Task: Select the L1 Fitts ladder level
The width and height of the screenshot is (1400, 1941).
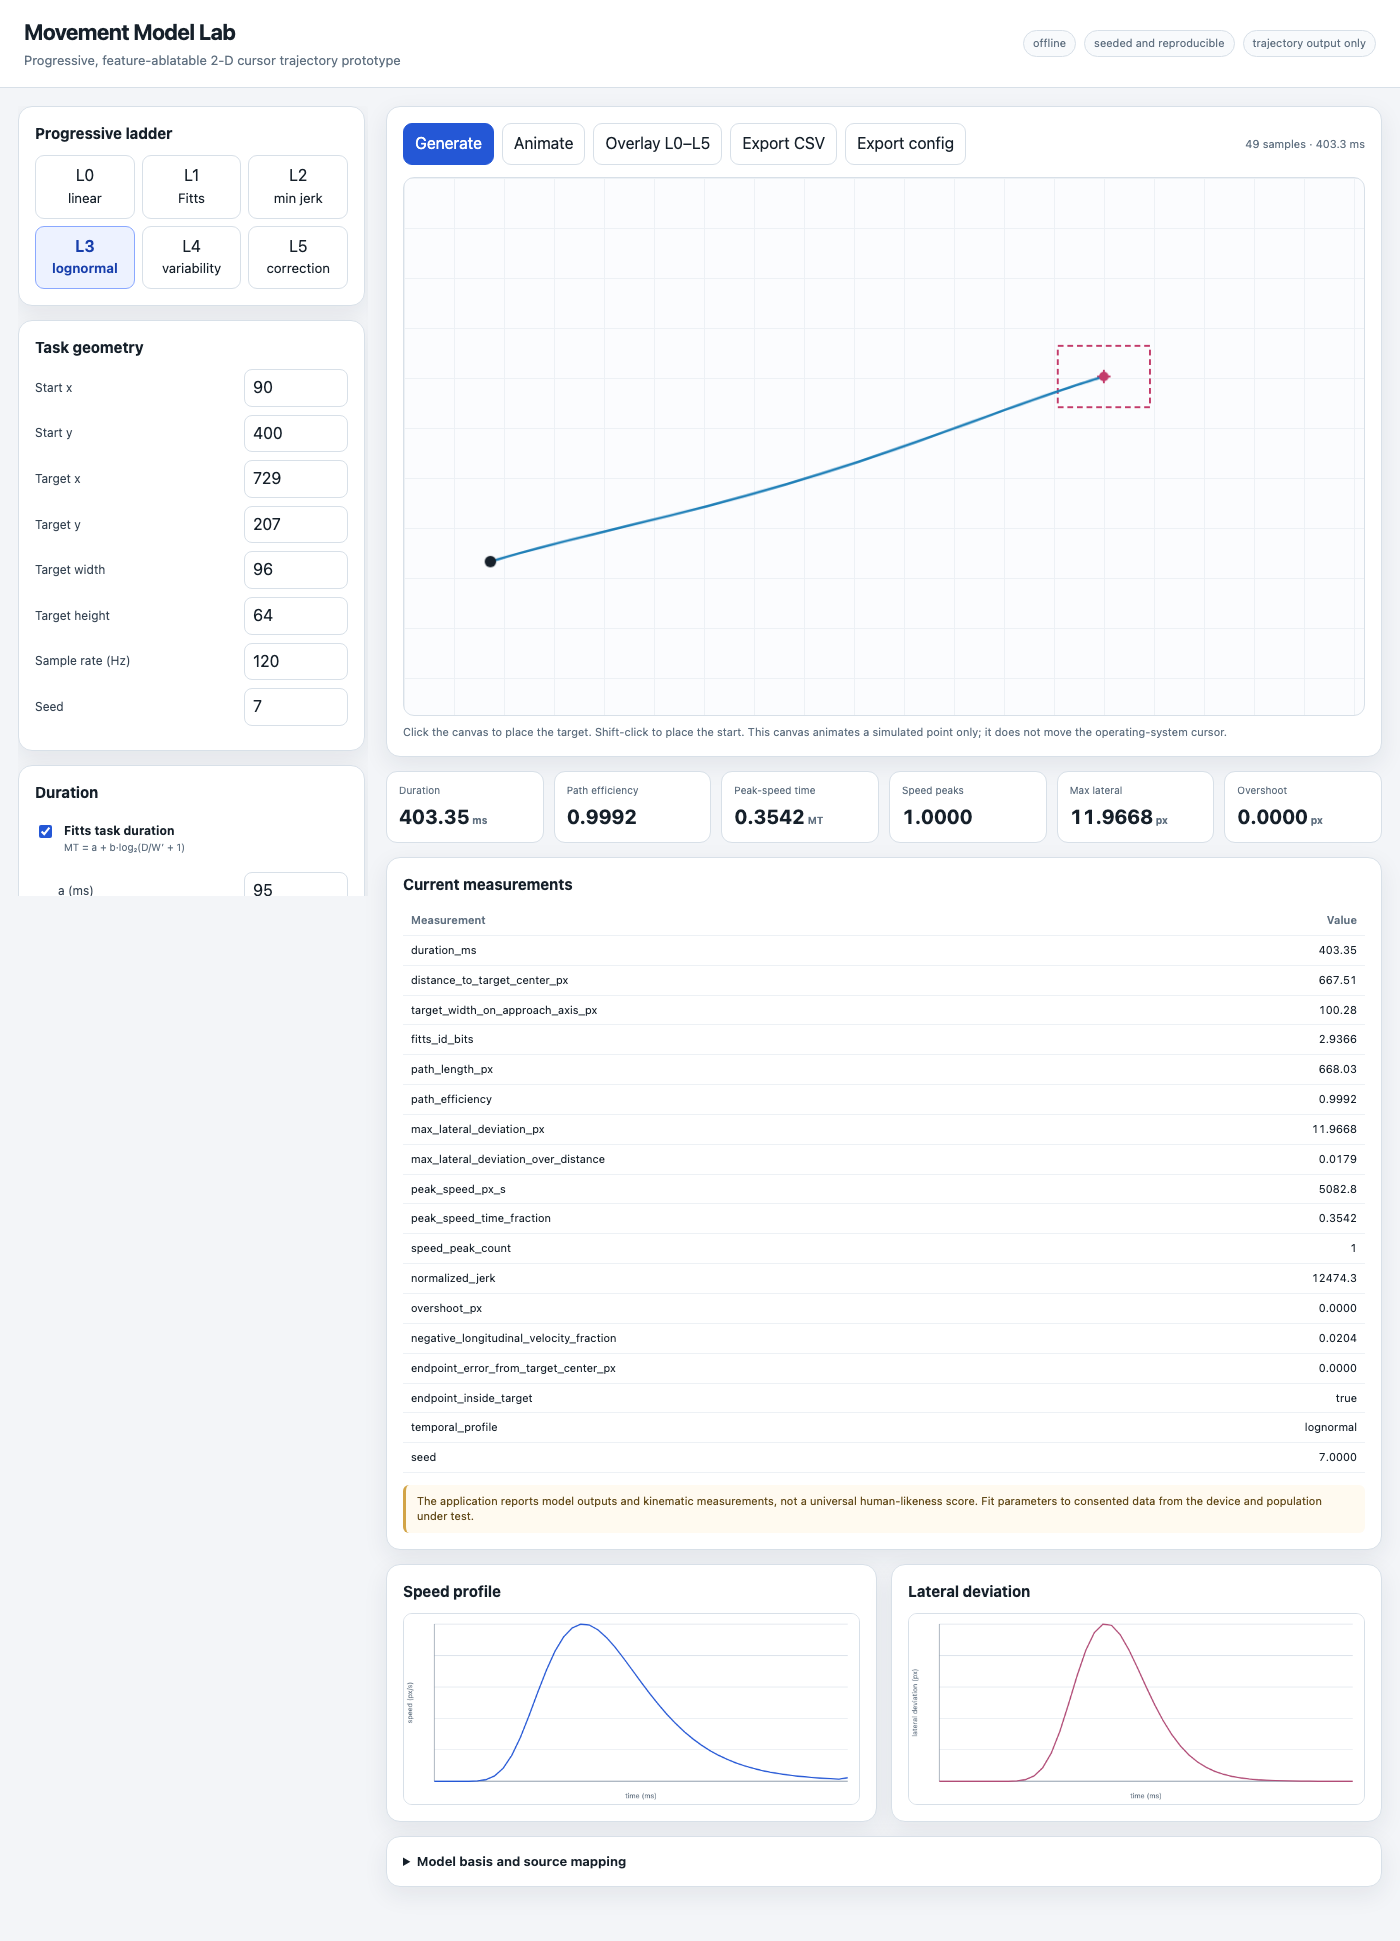Action: [191, 187]
